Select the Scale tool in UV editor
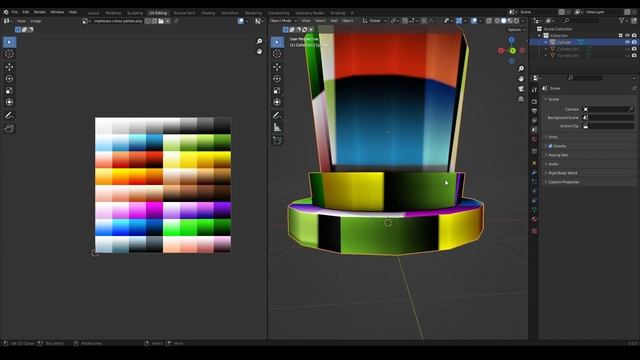Viewport: 640px width, 360px height. pyautogui.click(x=9, y=91)
